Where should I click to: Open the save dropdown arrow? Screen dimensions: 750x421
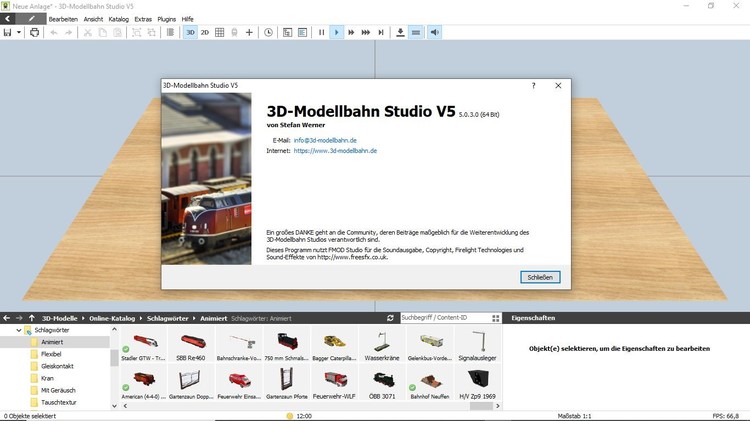tap(18, 33)
